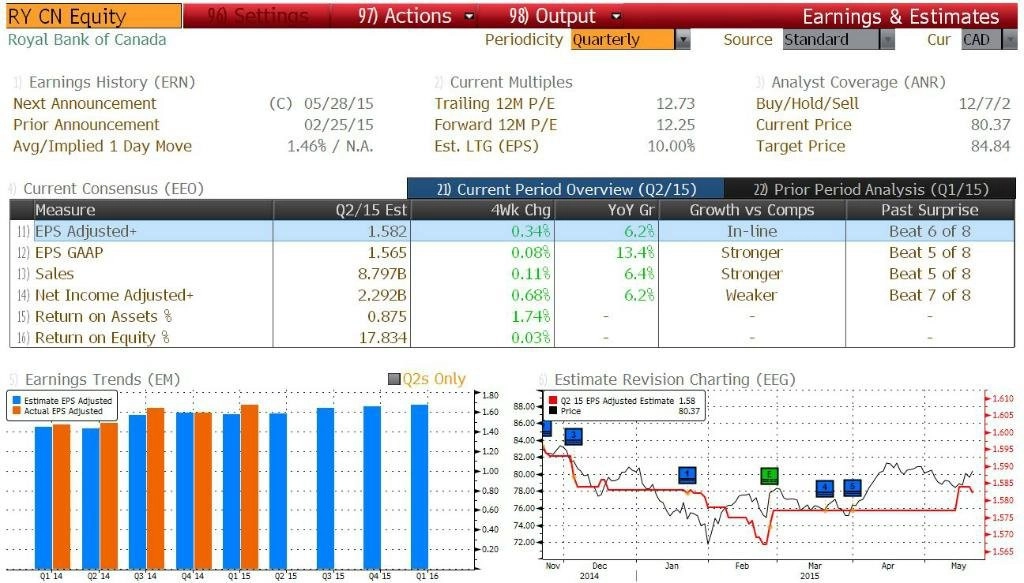
Task: Click the In-line growth vs comps cell
Action: 752,231
